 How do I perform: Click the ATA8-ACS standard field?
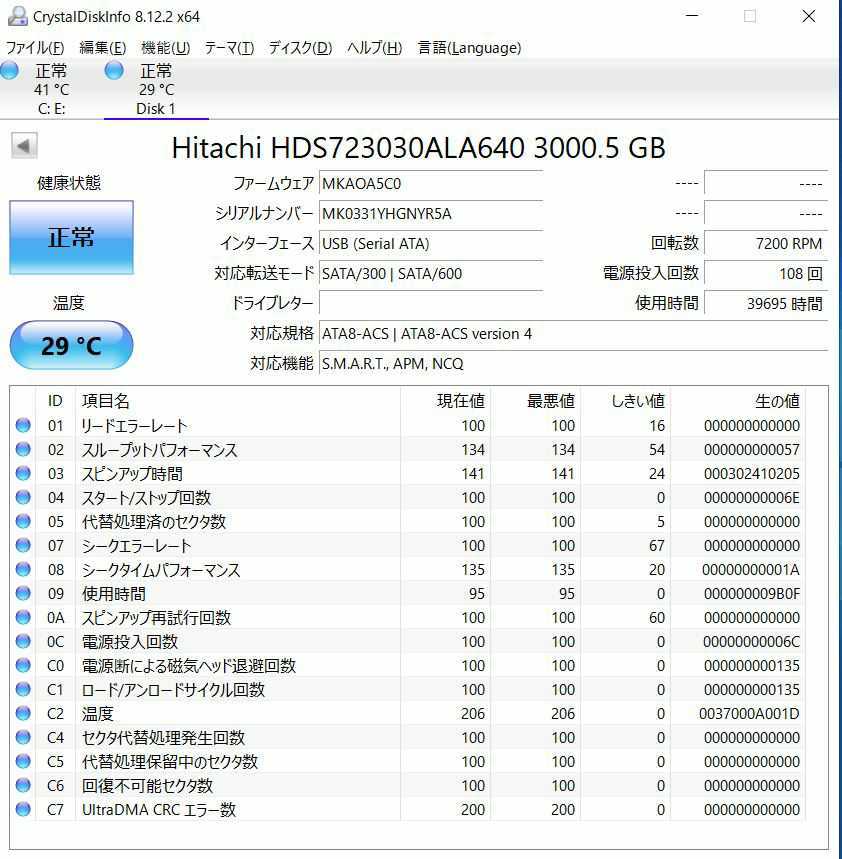[573, 333]
